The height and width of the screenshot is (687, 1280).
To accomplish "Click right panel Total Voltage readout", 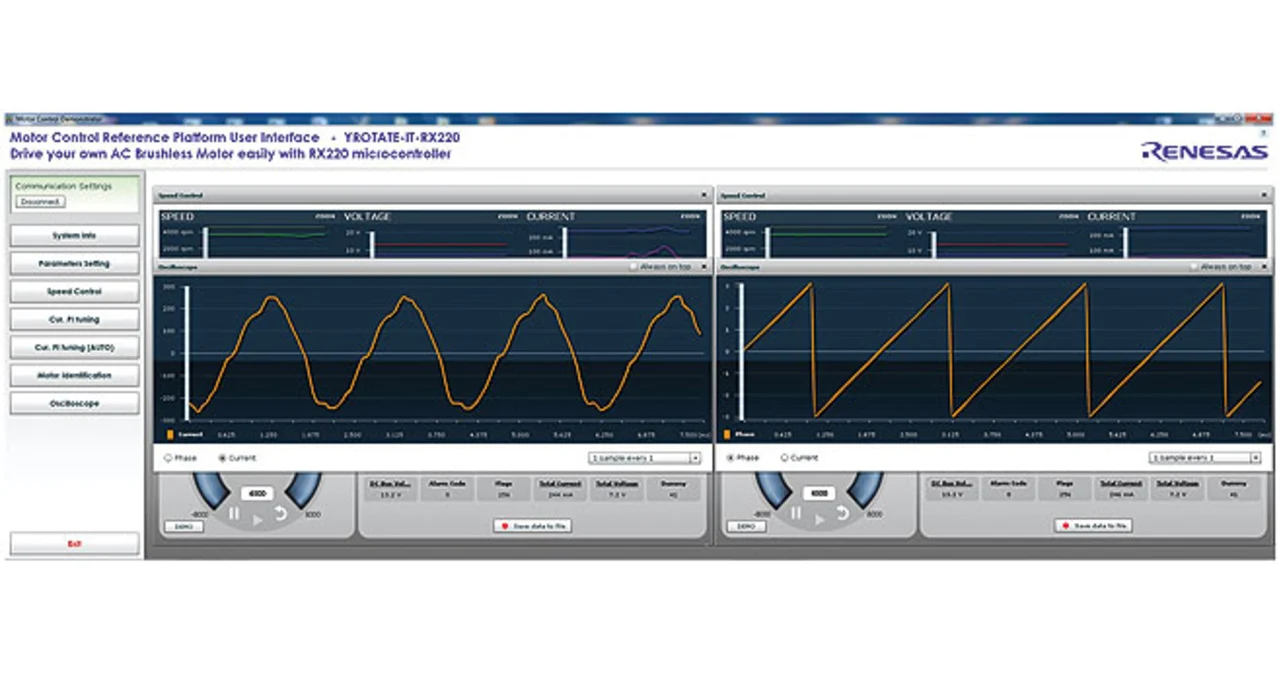I will click(x=1180, y=488).
